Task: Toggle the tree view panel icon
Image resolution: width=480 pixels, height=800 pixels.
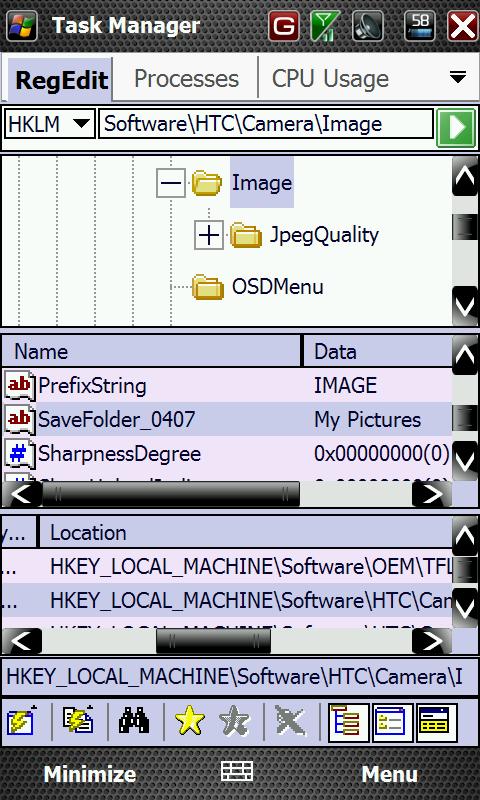Action: click(x=349, y=722)
